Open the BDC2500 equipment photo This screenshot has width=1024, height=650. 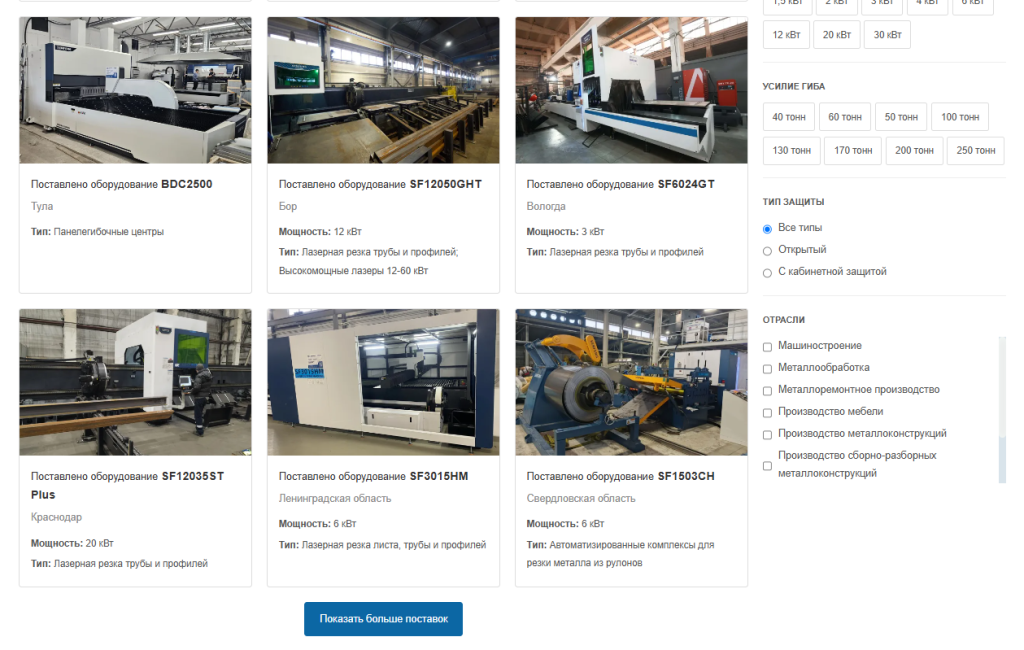[135, 90]
